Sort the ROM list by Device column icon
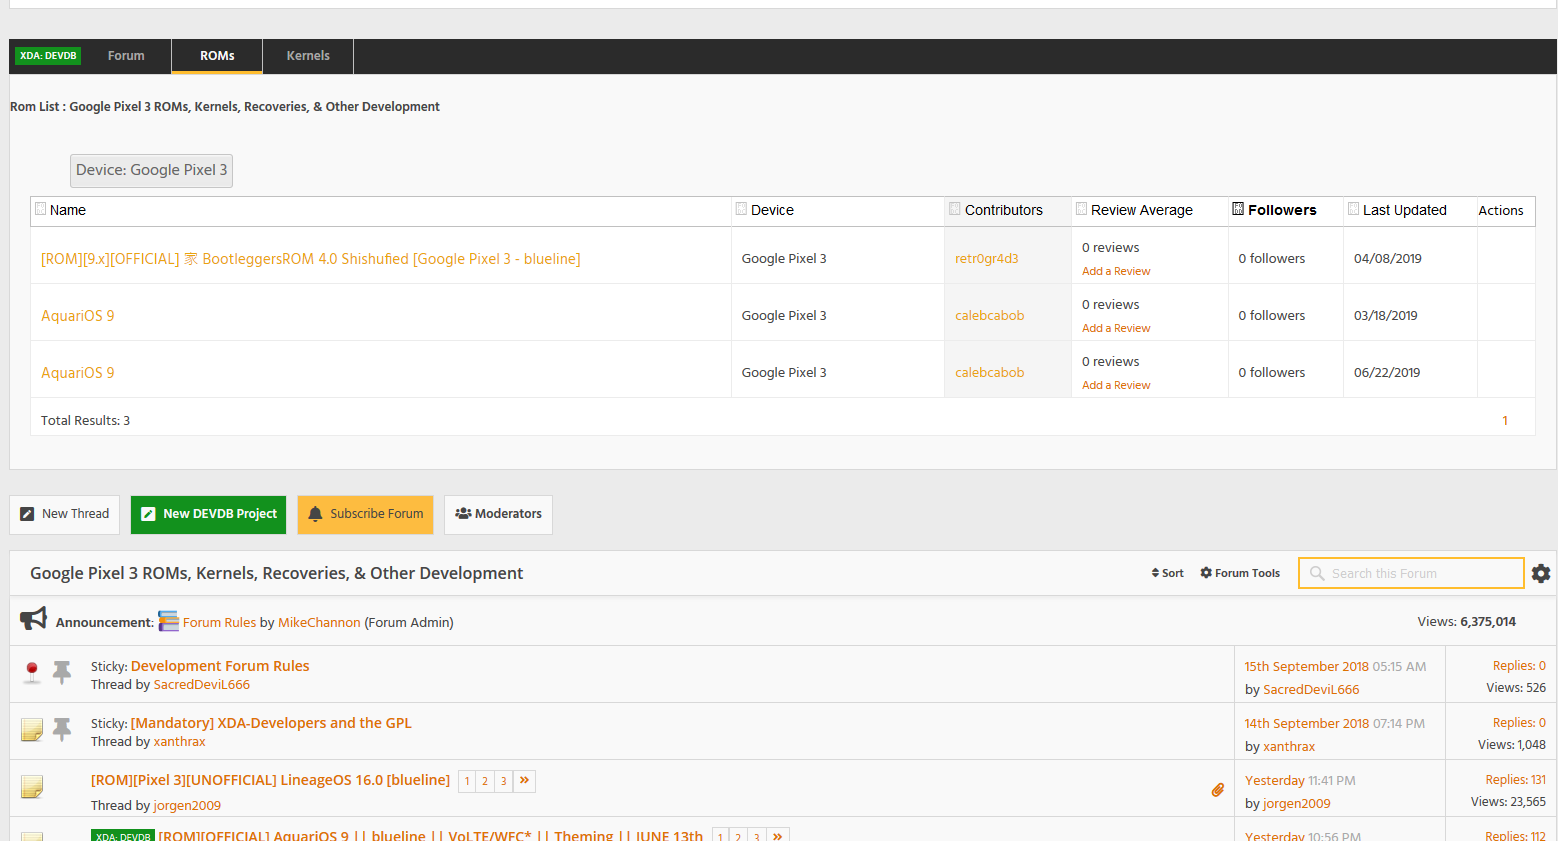The width and height of the screenshot is (1558, 841). pyautogui.click(x=742, y=209)
